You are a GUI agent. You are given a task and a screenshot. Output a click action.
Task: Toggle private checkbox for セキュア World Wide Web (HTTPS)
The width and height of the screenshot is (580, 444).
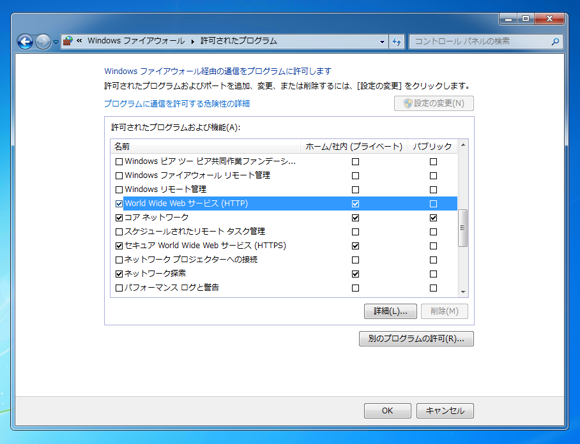coord(355,246)
